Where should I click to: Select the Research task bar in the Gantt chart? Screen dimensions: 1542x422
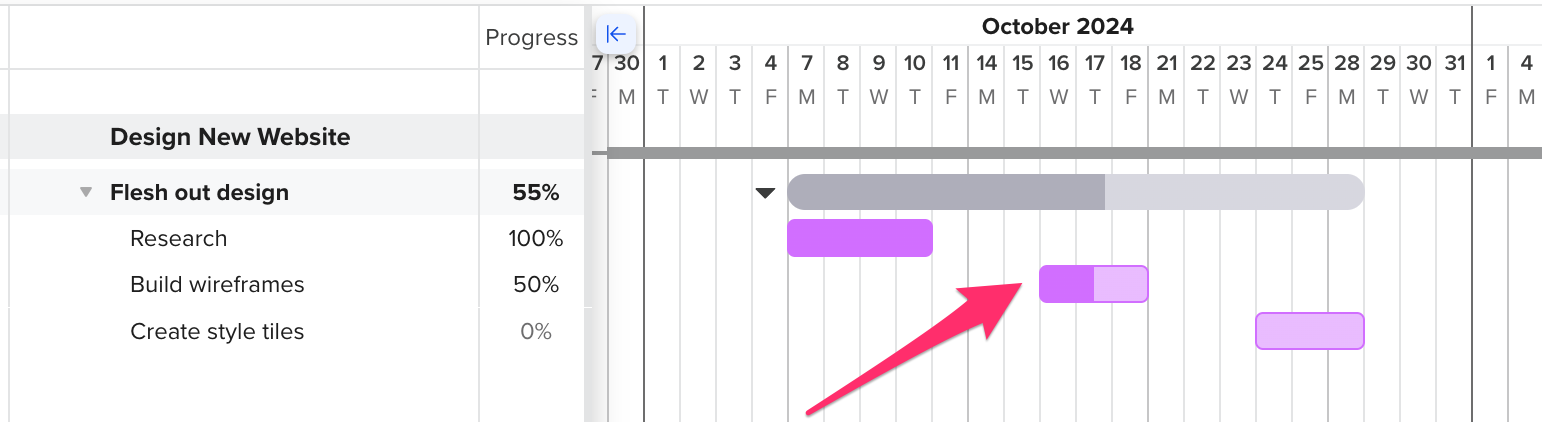click(x=860, y=238)
